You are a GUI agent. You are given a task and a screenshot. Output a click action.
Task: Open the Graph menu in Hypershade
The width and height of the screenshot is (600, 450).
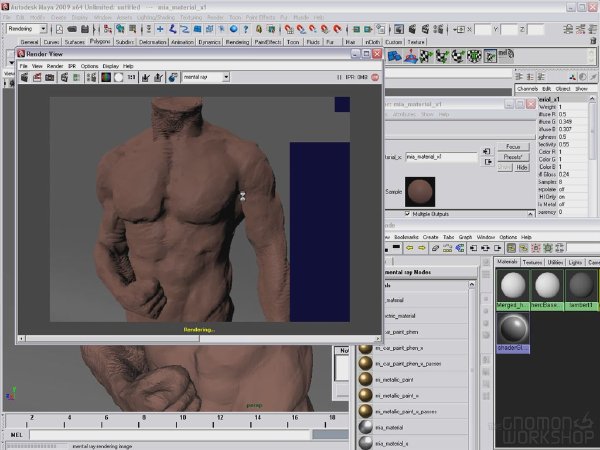[x=465, y=237]
